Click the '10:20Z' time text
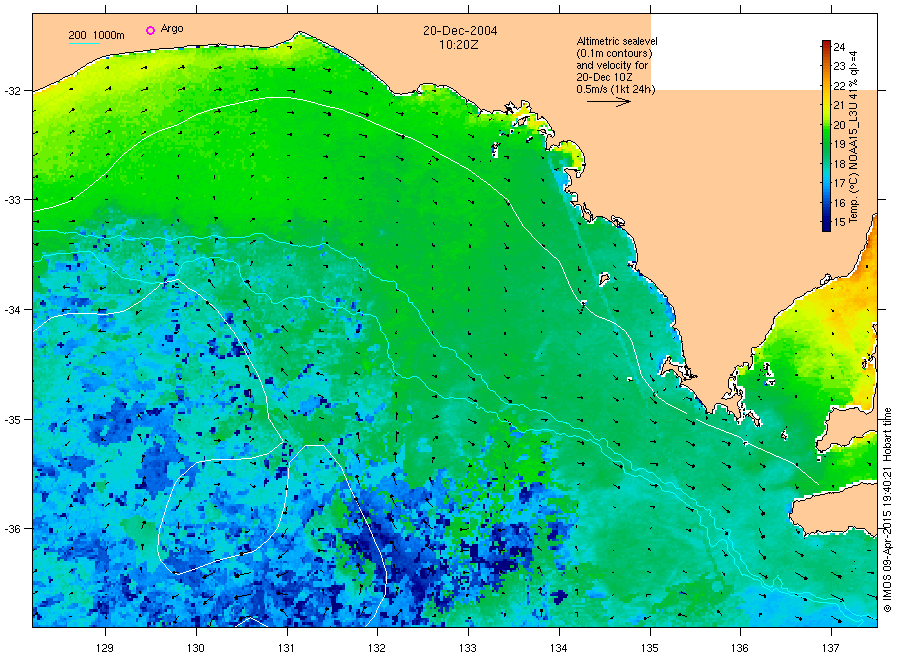Viewport: 900px width, 660px height. point(459,45)
